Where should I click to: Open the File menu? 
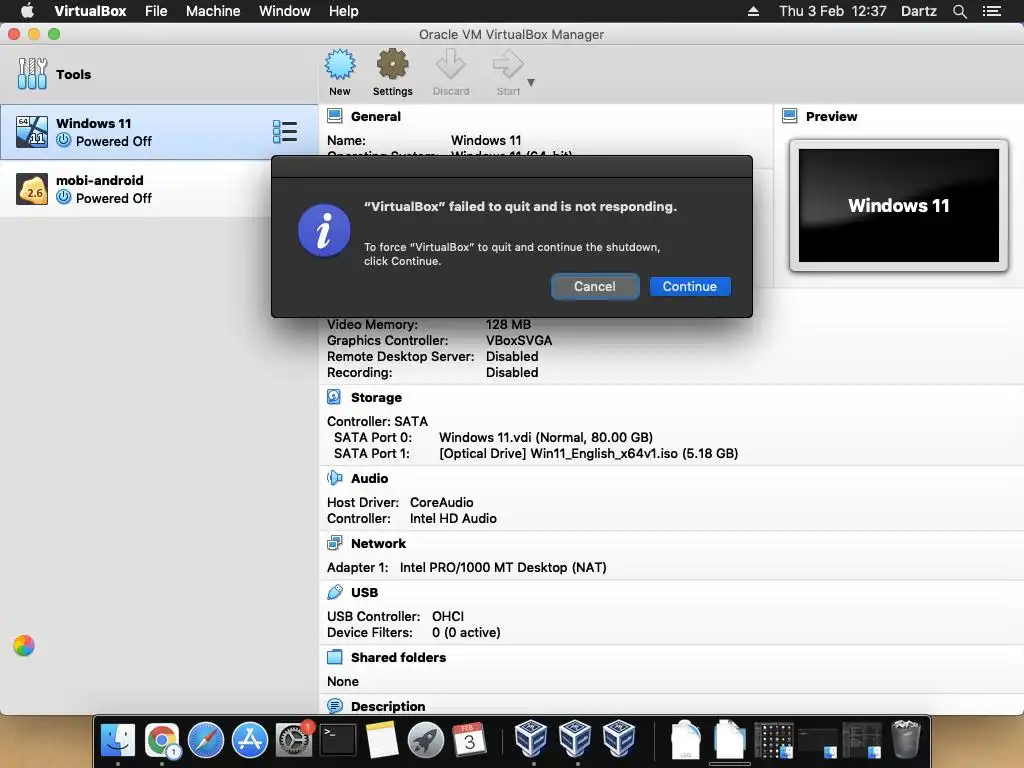point(156,11)
